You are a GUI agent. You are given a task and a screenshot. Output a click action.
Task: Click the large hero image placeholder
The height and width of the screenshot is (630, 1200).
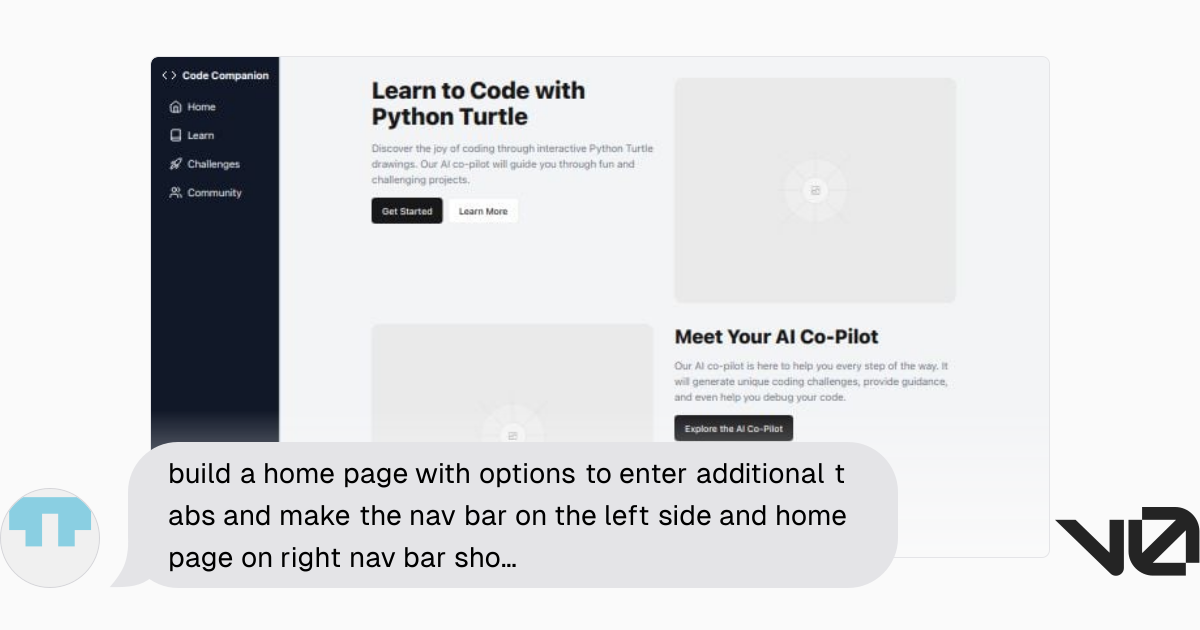point(815,190)
